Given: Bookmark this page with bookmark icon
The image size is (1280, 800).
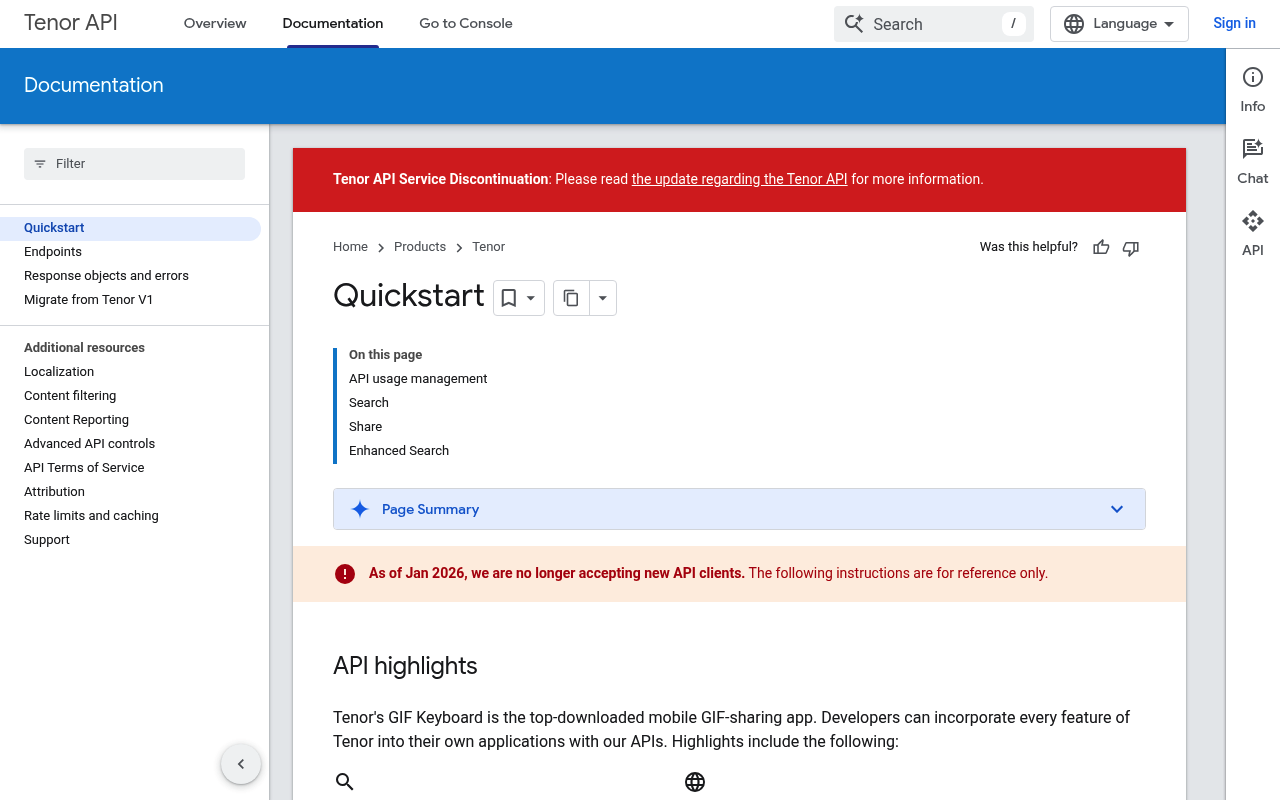Looking at the screenshot, I should click(x=509, y=298).
